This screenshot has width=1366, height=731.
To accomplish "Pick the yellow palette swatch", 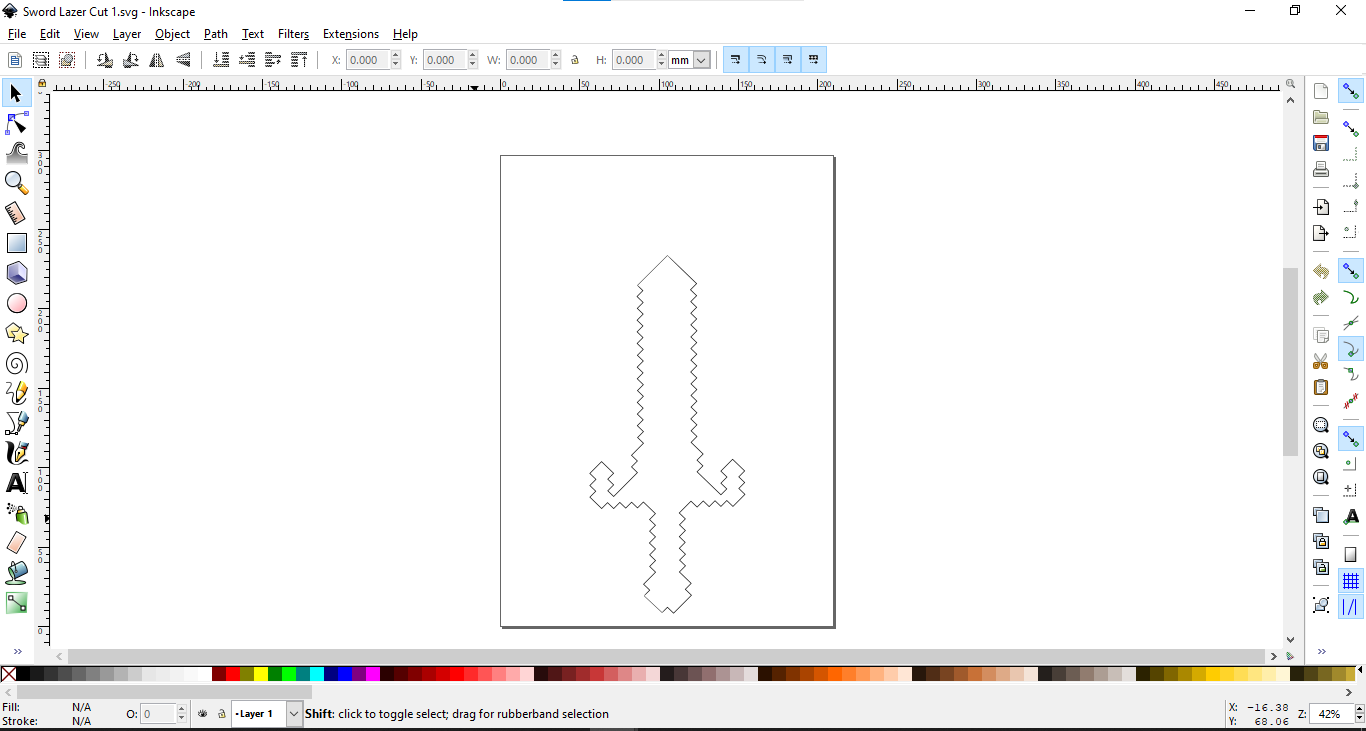I will [x=261, y=674].
